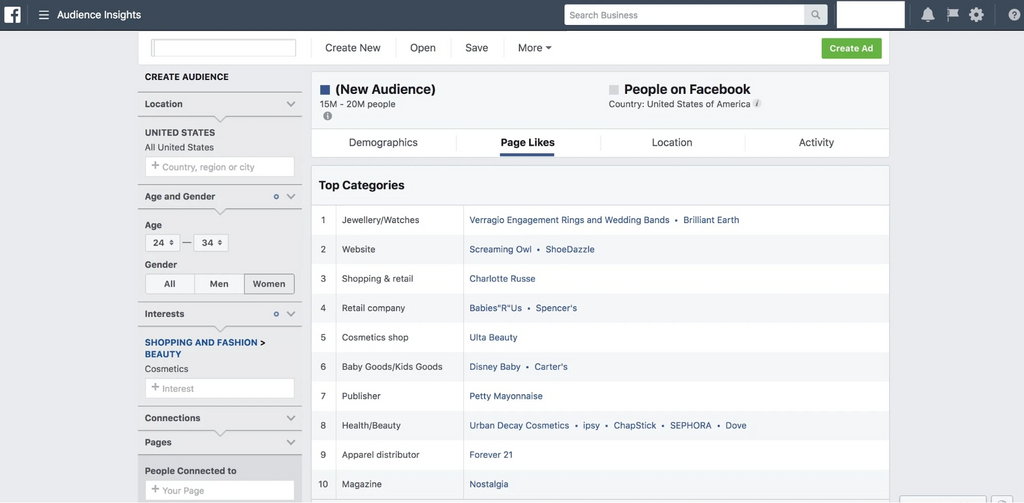Click the Country, region or city field

coord(220,167)
